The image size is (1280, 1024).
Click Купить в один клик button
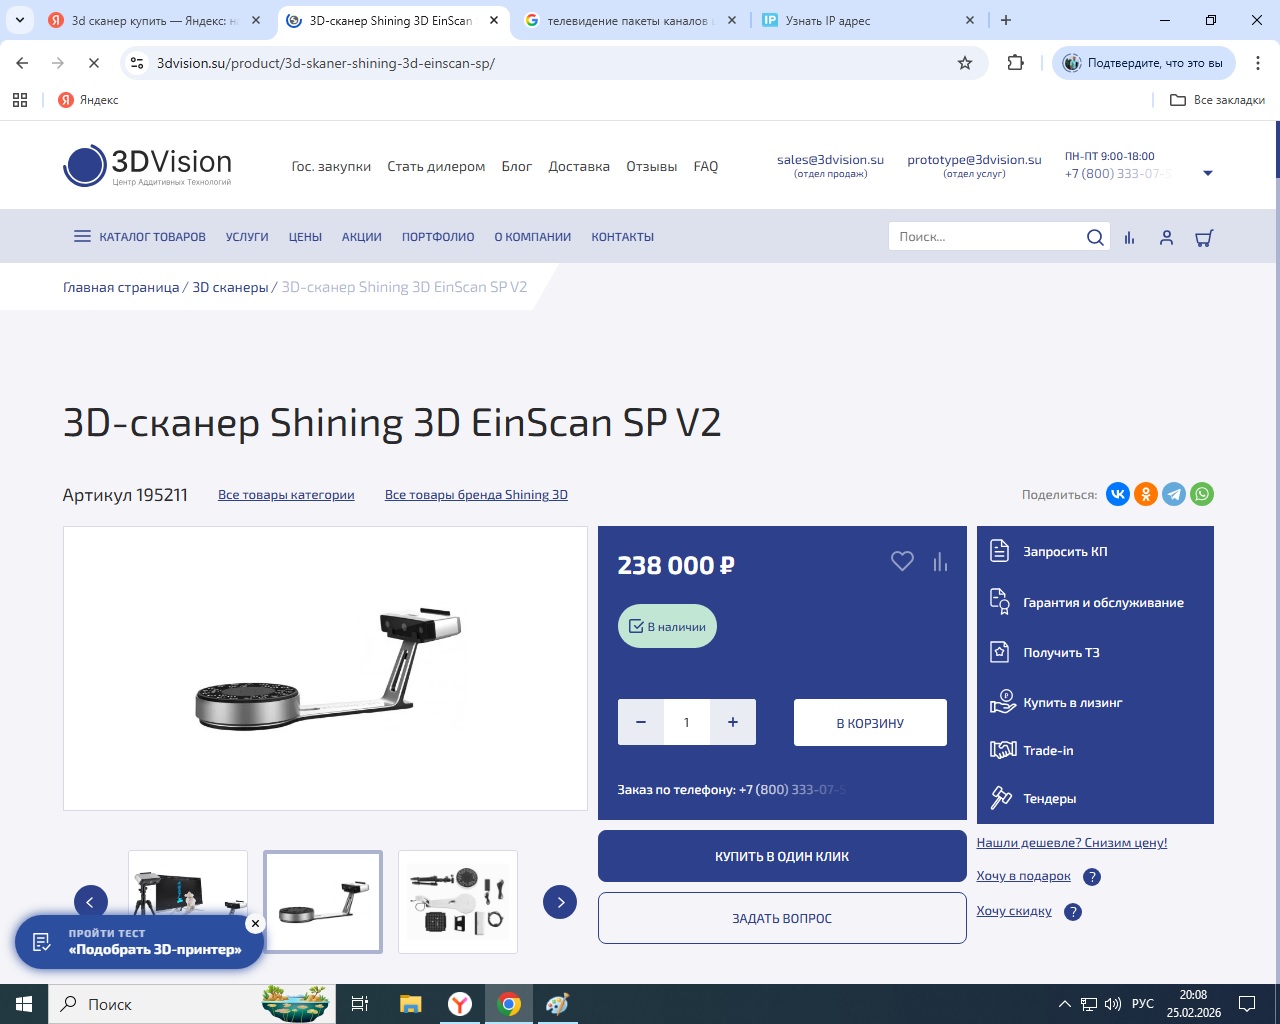[782, 856]
